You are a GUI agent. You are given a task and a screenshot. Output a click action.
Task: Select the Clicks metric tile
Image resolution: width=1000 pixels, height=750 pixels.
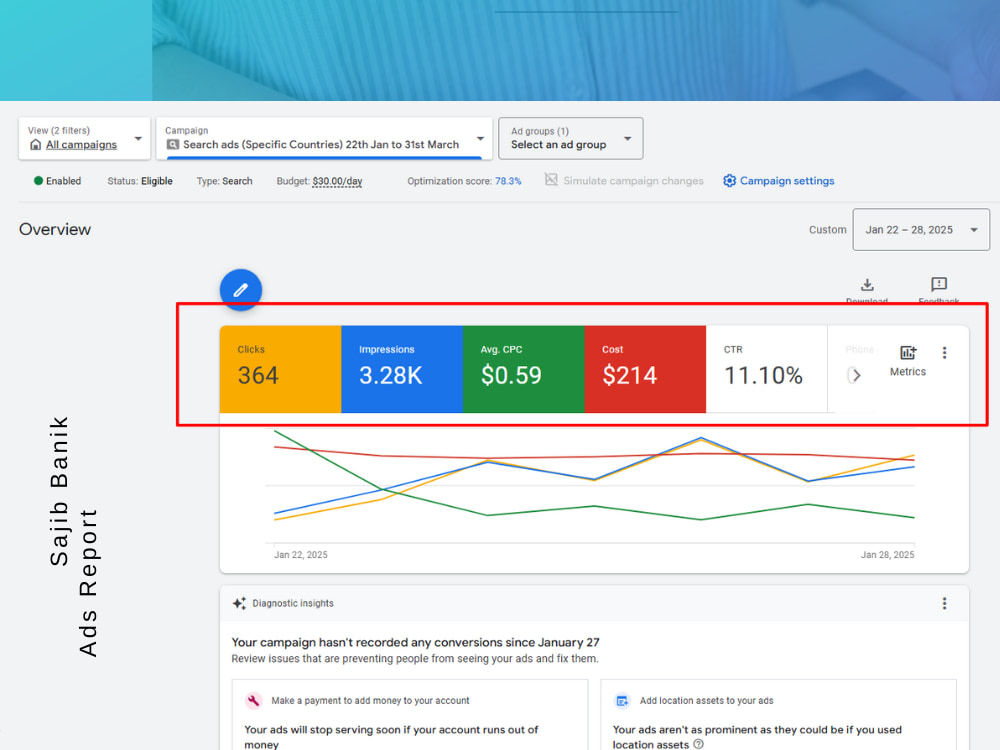[281, 369]
